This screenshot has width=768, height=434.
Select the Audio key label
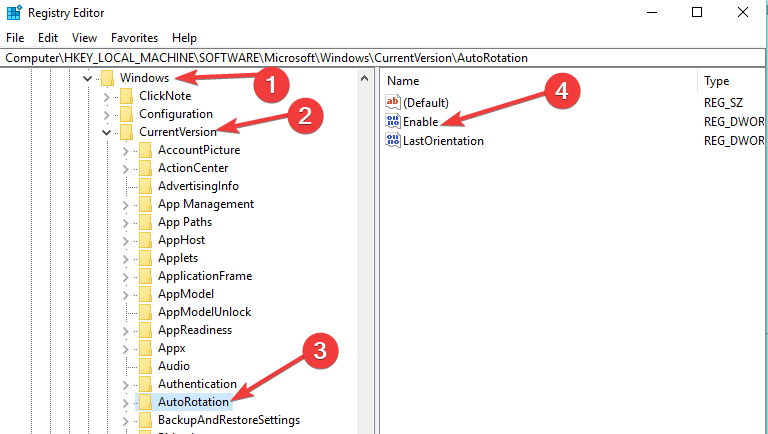pyautogui.click(x=173, y=366)
